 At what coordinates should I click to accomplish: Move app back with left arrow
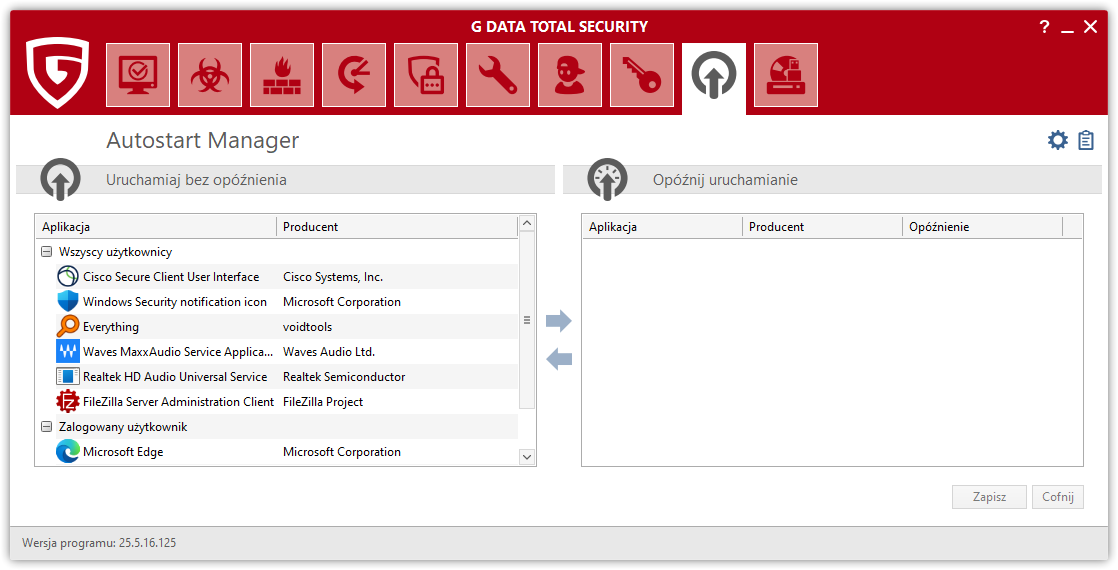tap(558, 359)
